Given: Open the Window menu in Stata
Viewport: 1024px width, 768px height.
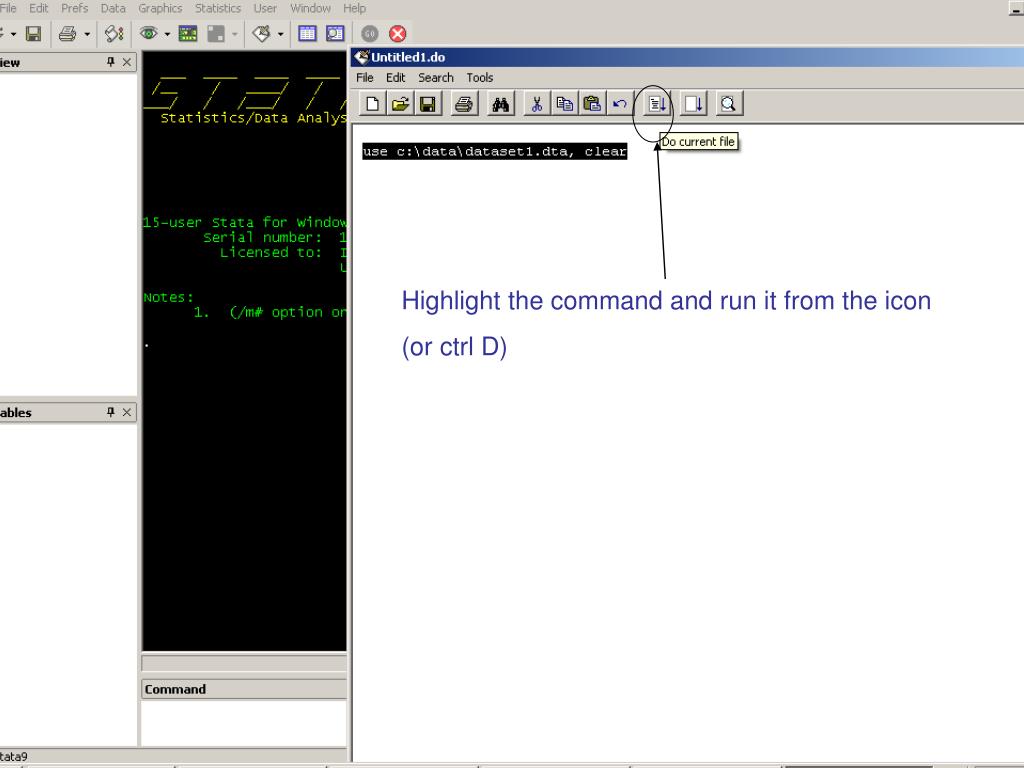Looking at the screenshot, I should 310,8.
